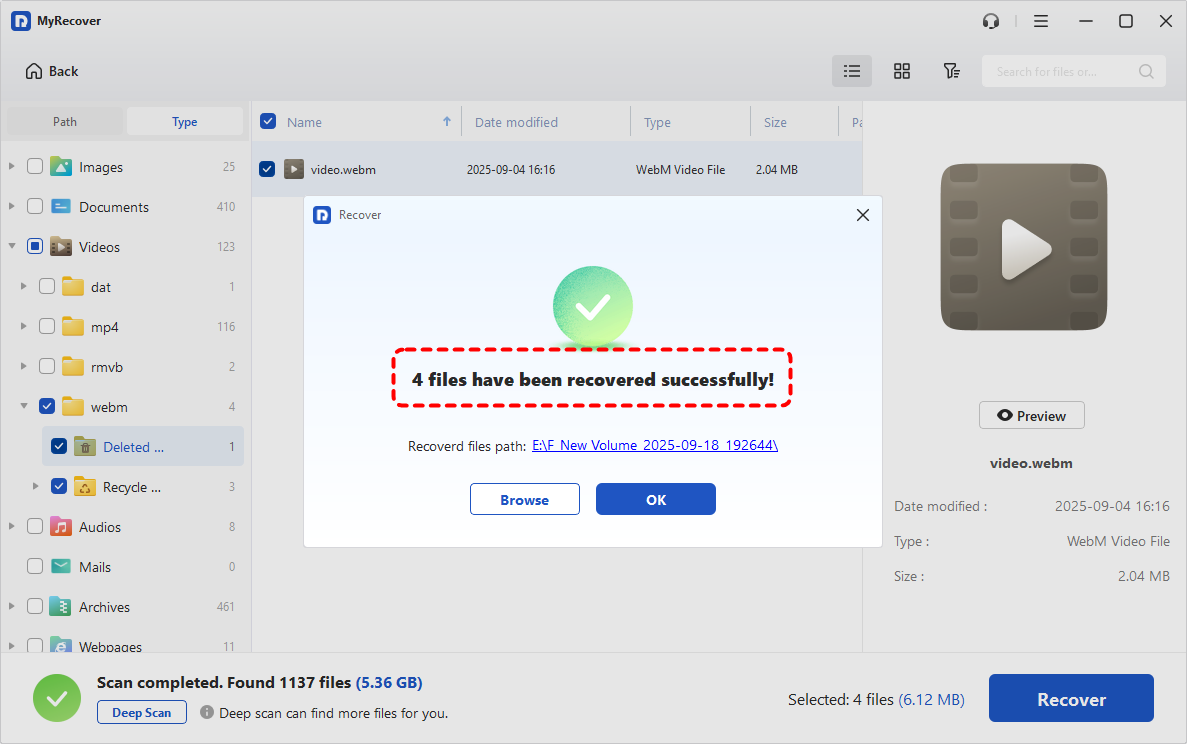Click the webm folder icon
1187x744 pixels.
click(x=73, y=407)
